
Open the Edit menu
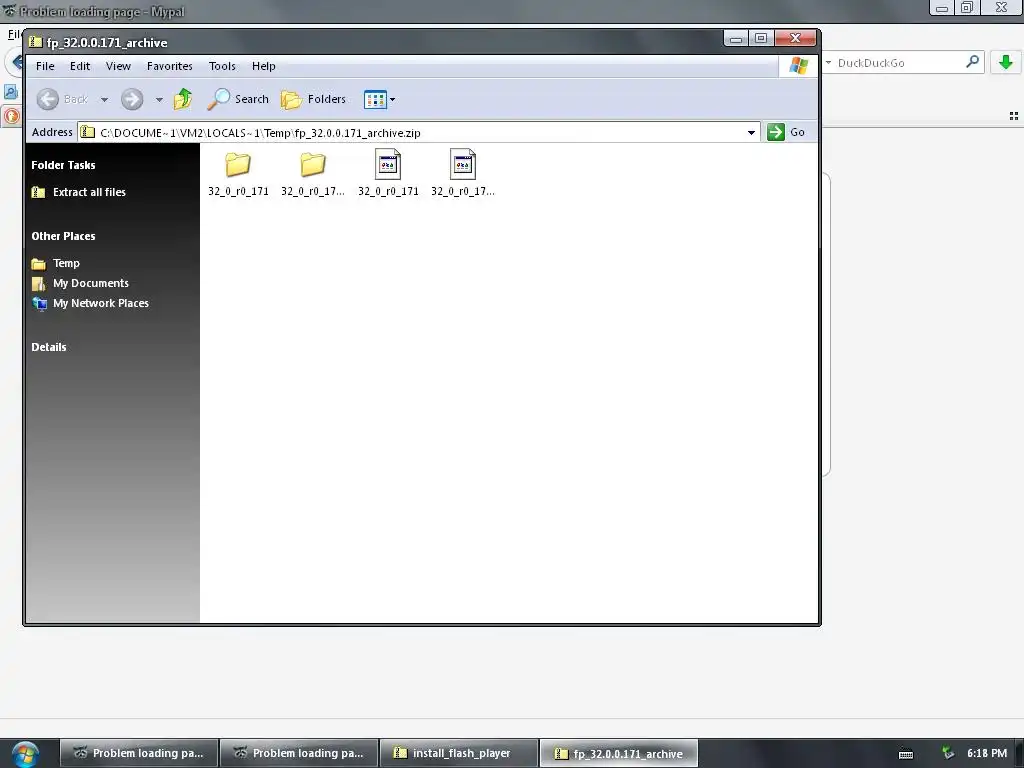pyautogui.click(x=80, y=66)
